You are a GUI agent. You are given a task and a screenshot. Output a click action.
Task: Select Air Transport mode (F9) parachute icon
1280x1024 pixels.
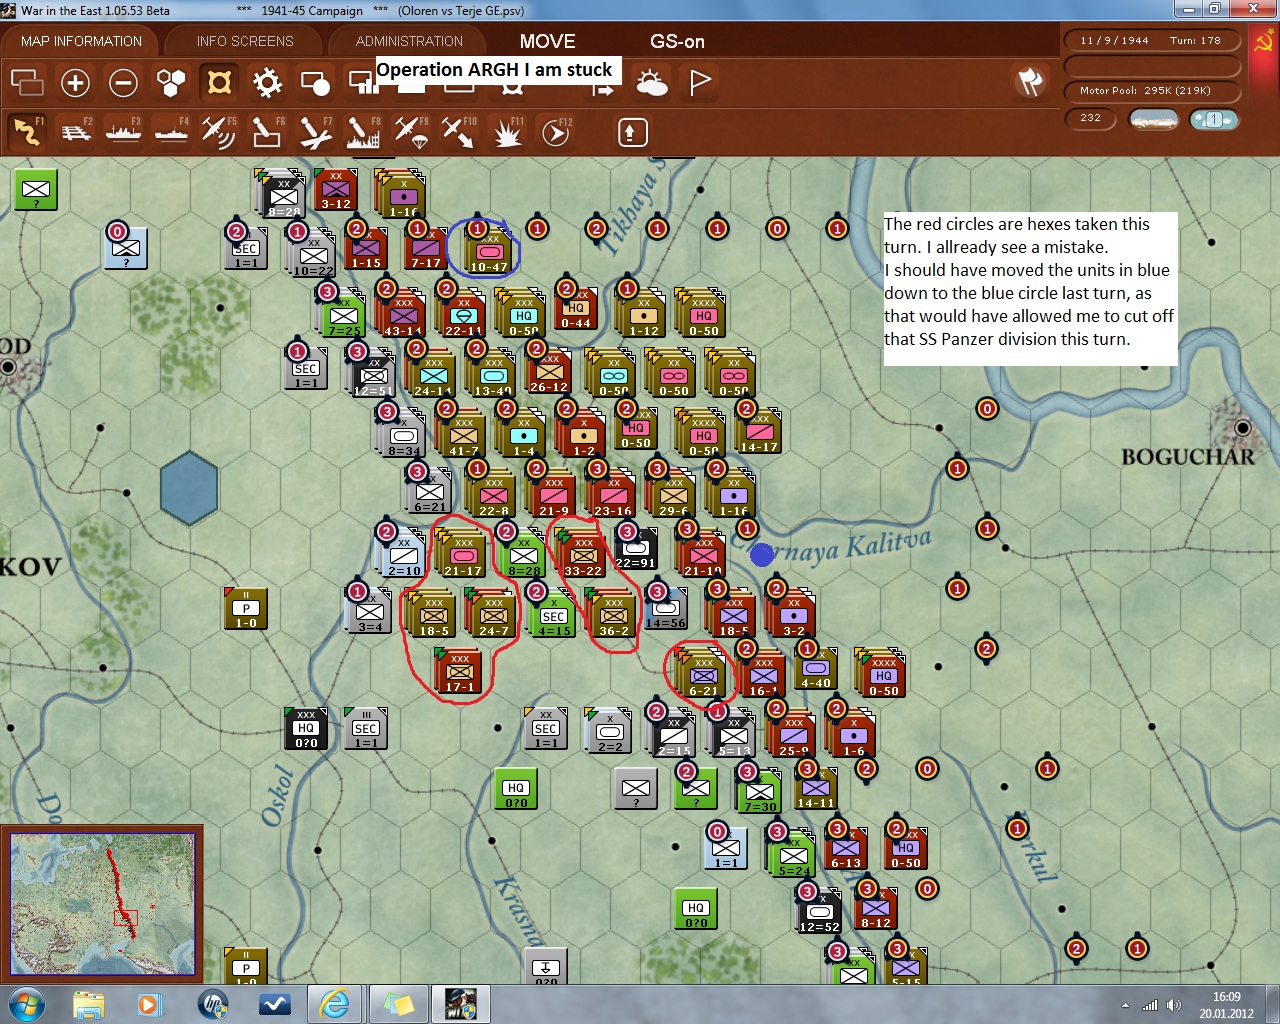[x=410, y=132]
